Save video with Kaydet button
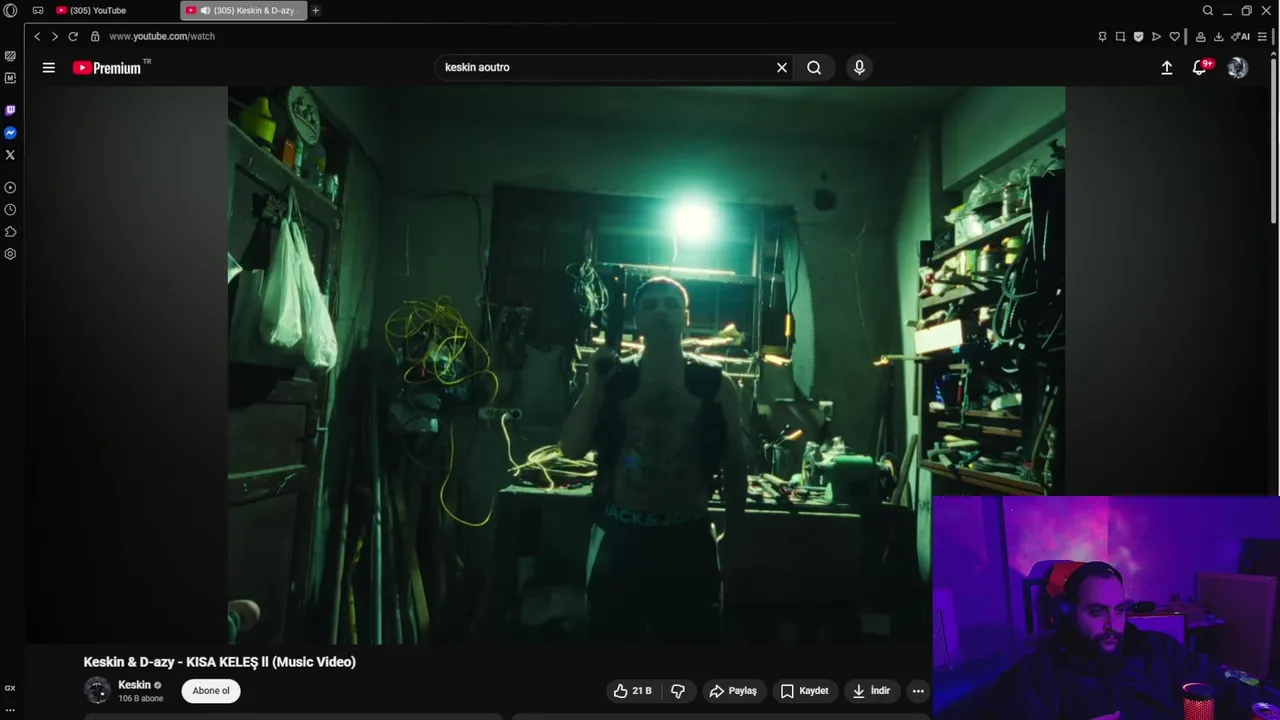The image size is (1280, 720). coord(805,691)
